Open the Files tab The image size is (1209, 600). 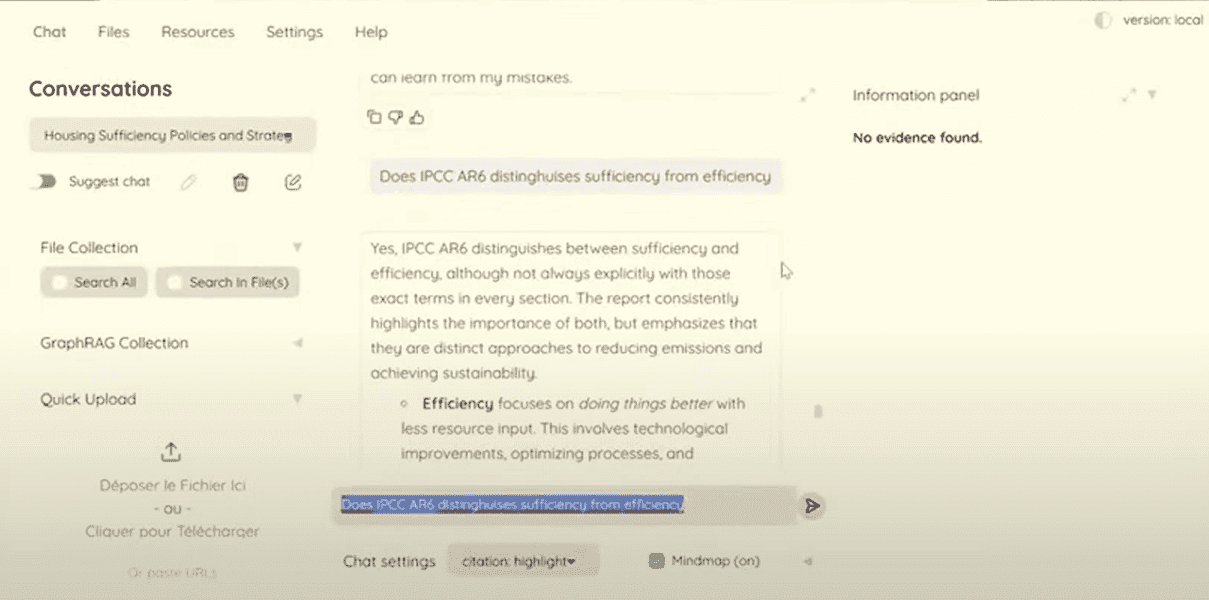tap(113, 32)
